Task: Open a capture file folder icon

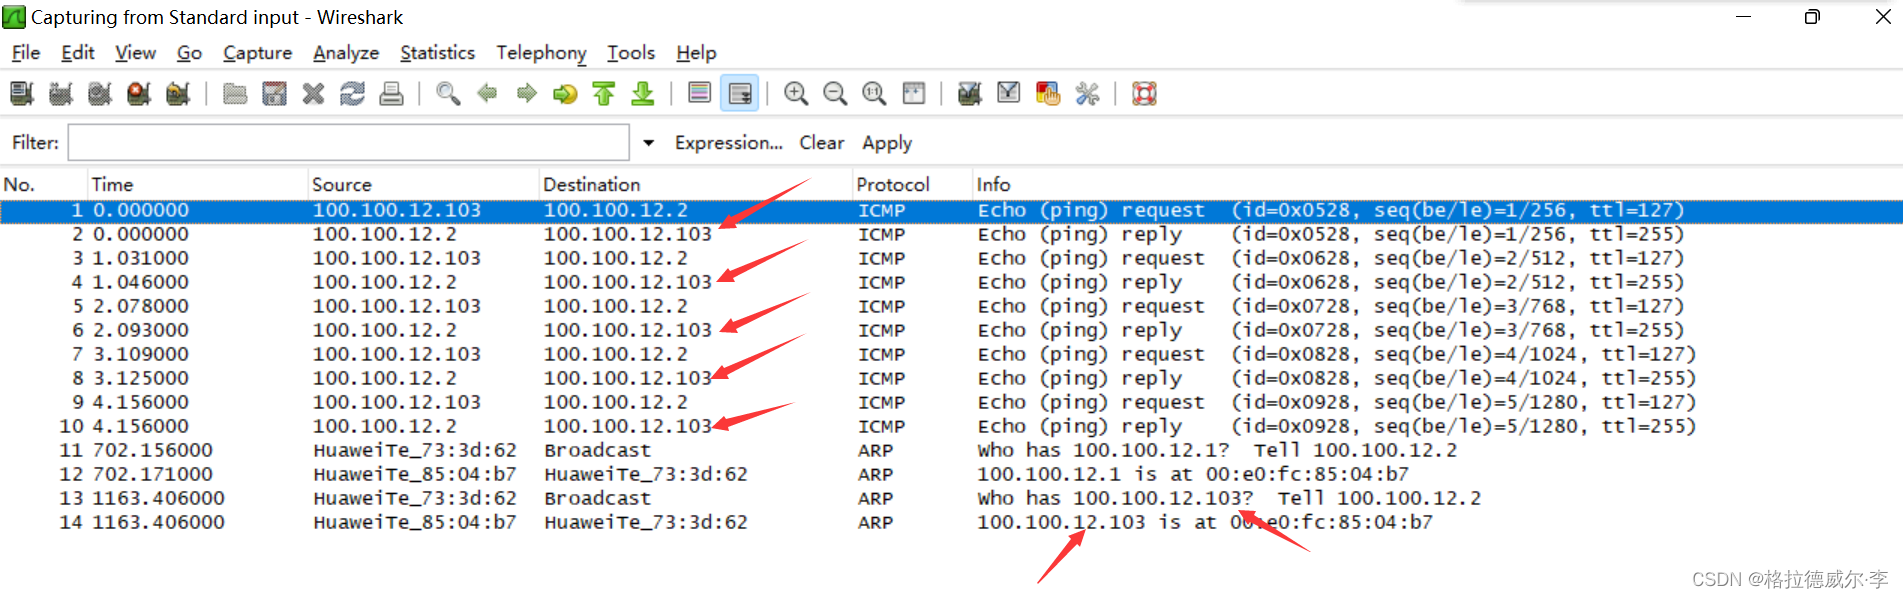Action: (235, 94)
